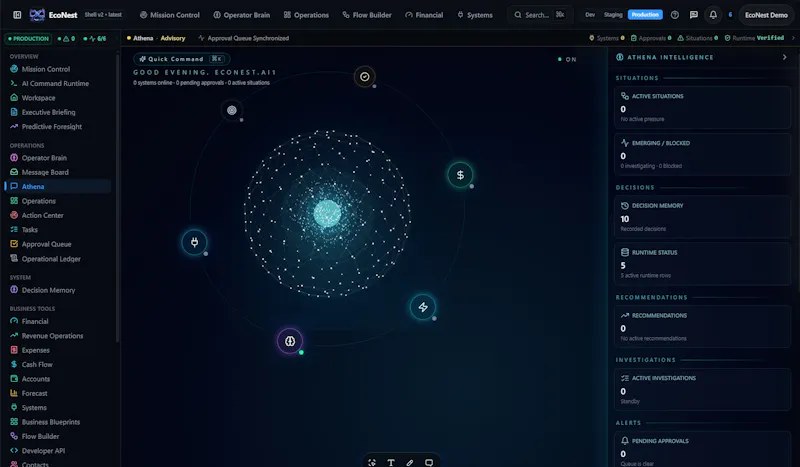Select the capture selection tool
Viewport: 800px width, 467px height.
pos(372,462)
